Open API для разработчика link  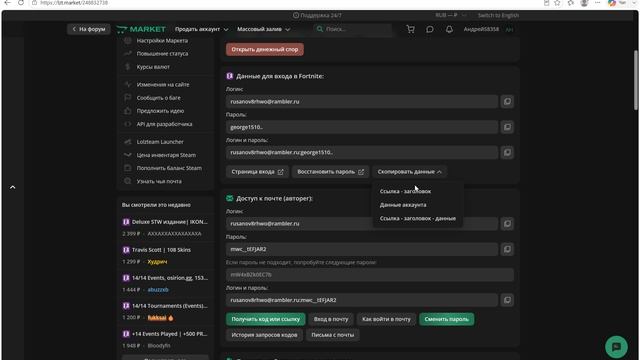point(164,124)
